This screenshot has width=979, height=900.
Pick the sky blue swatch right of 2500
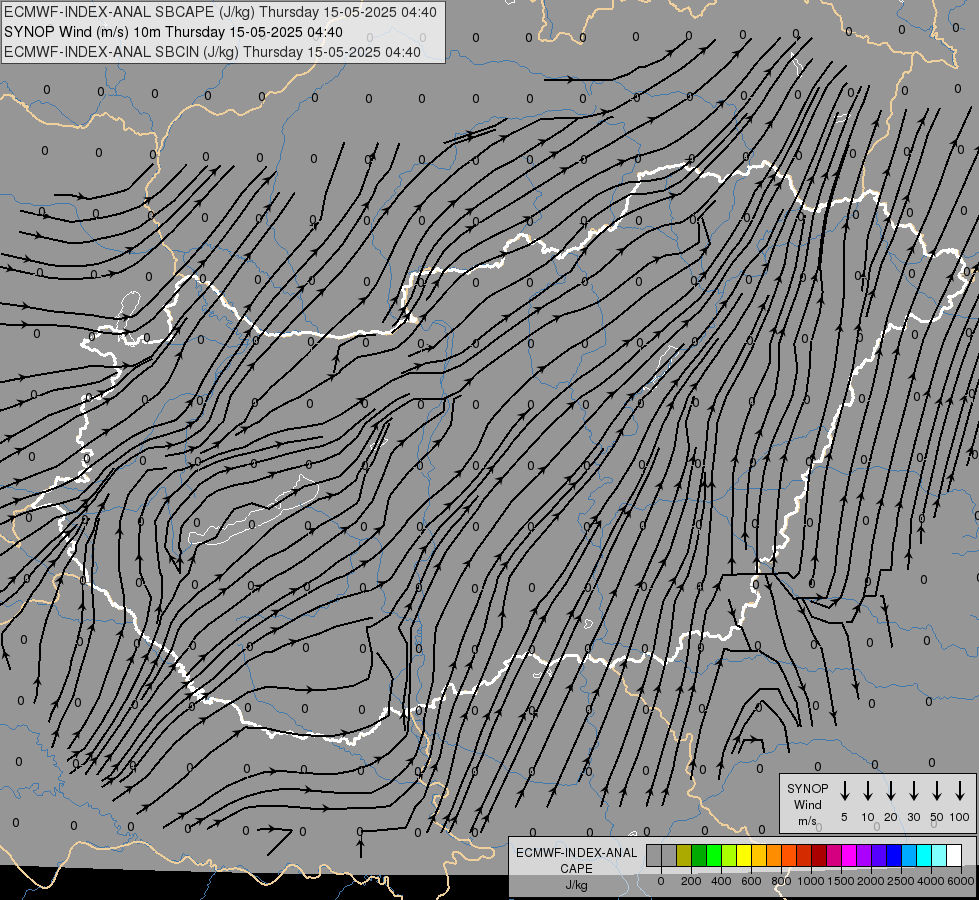coord(908,855)
